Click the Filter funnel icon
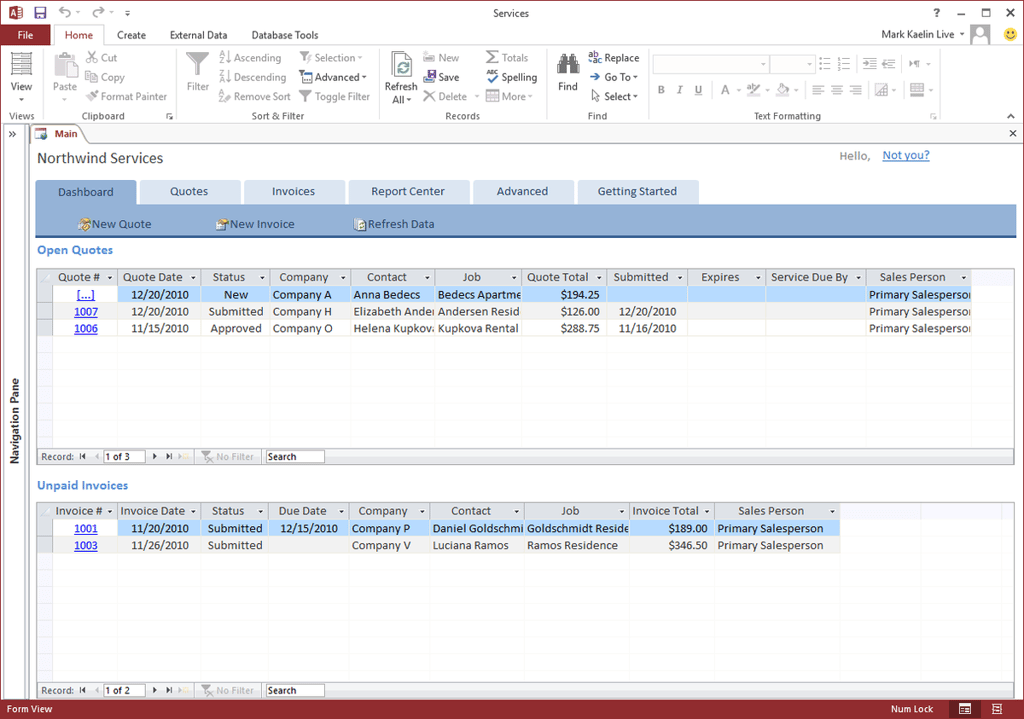The image size is (1024, 719). click(197, 72)
